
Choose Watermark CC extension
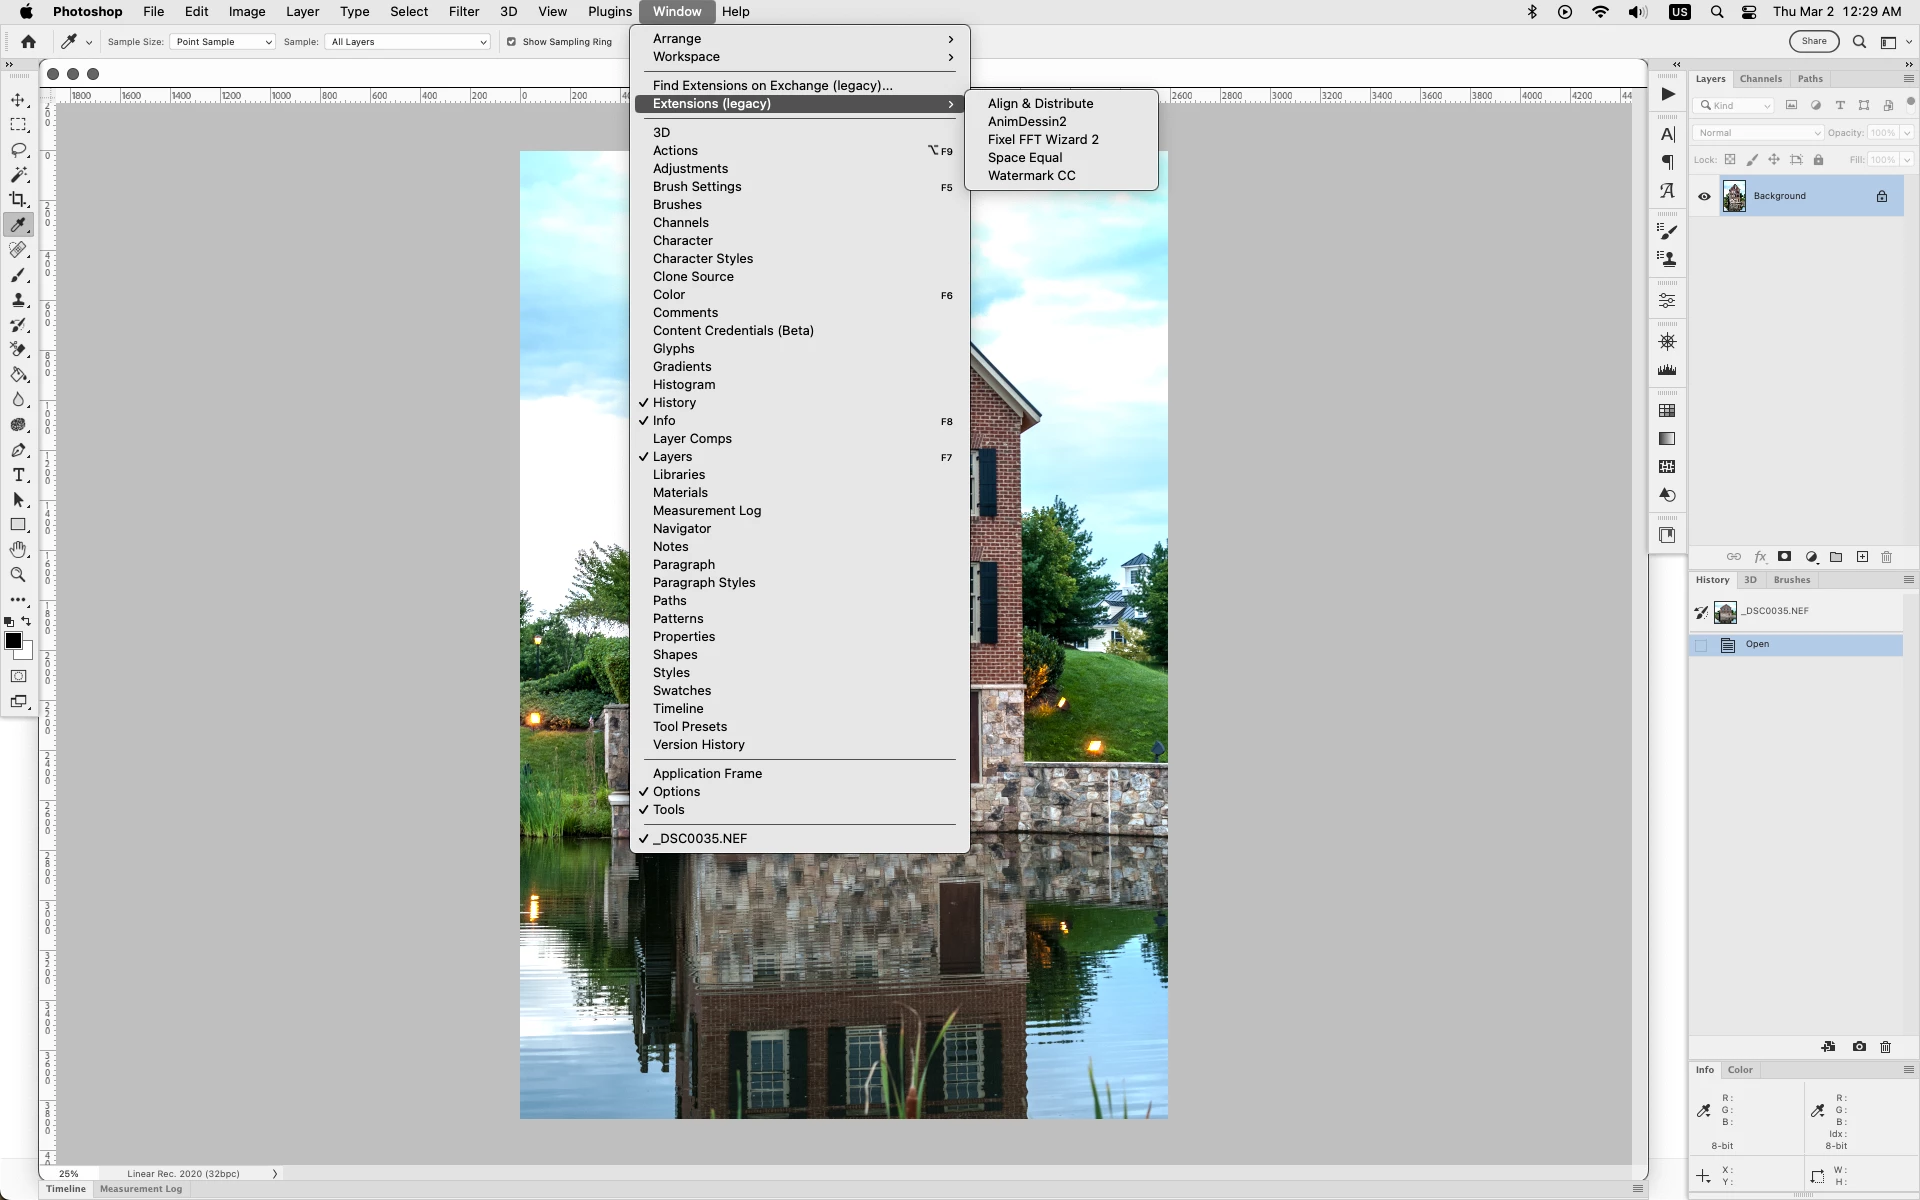tap(1031, 176)
